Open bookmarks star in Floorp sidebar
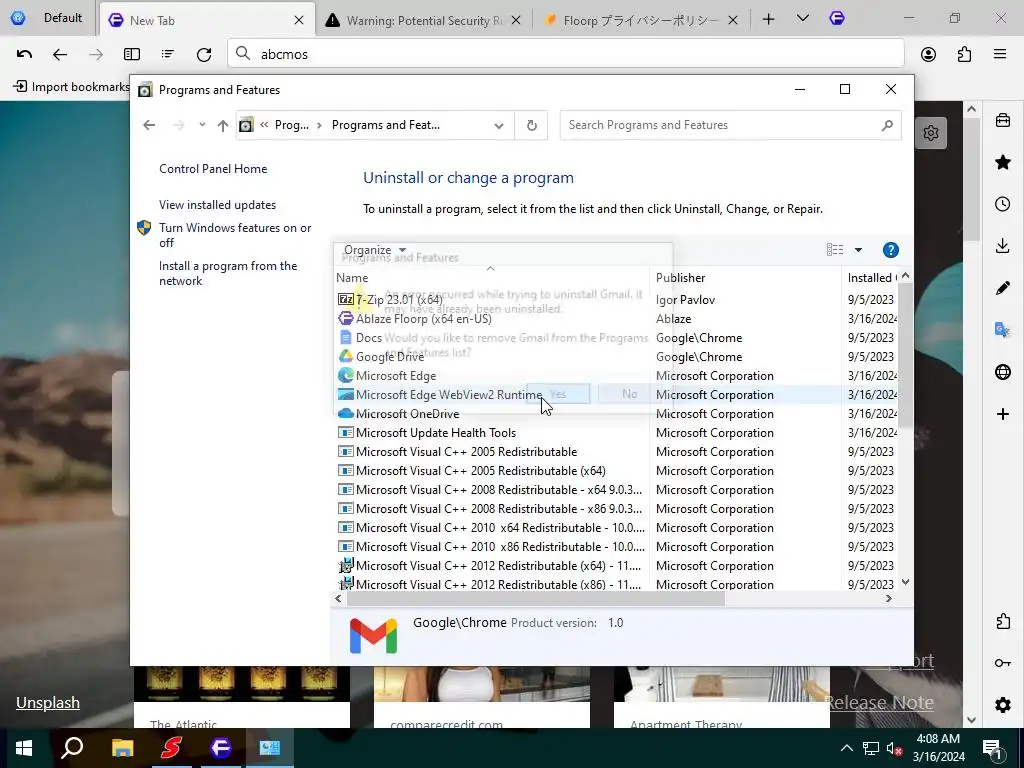Screen dimensions: 1024x768 1002,162
